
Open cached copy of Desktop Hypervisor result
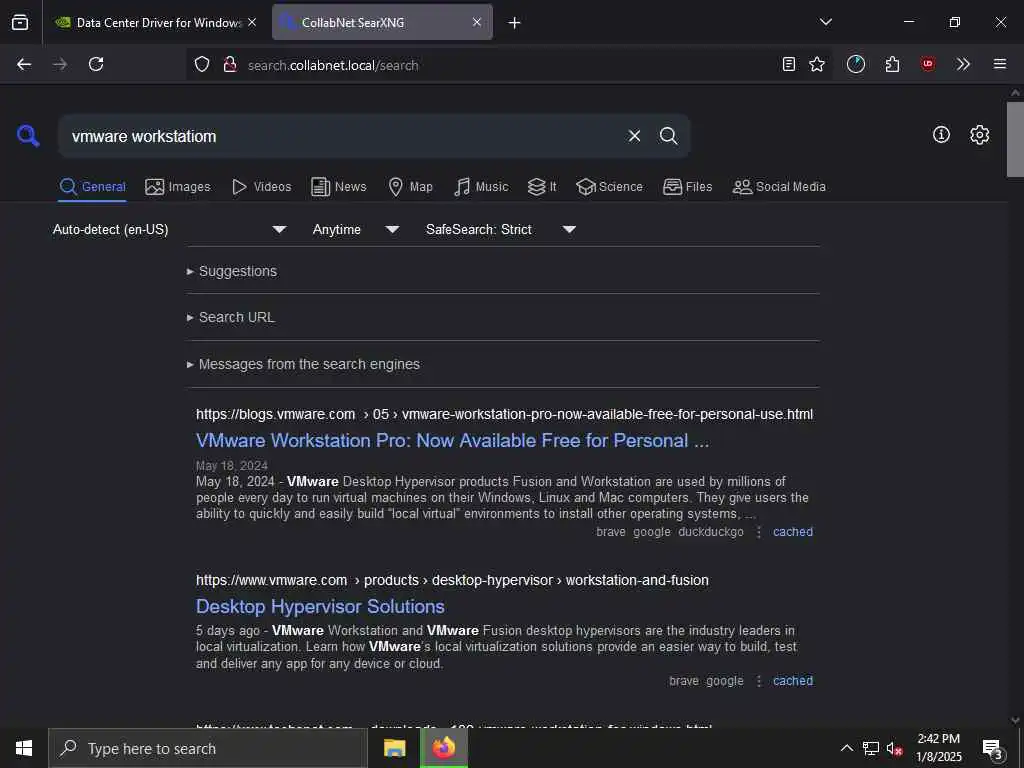point(793,680)
